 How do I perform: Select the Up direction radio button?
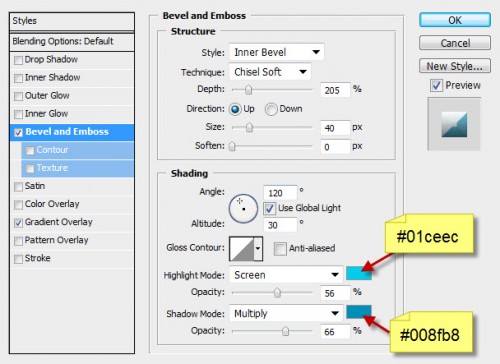(x=235, y=109)
